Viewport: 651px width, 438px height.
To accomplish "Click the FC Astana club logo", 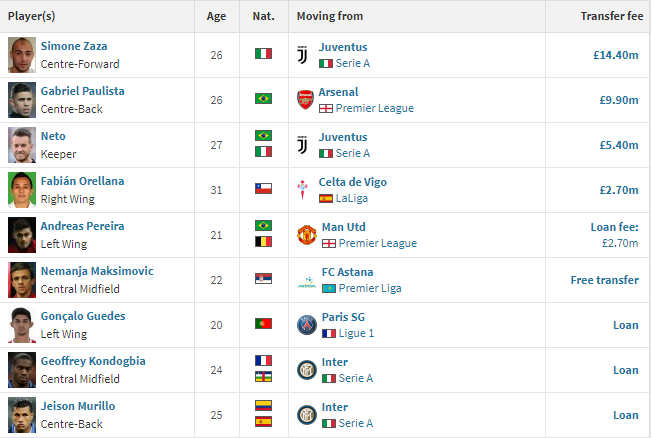I will pos(306,280).
